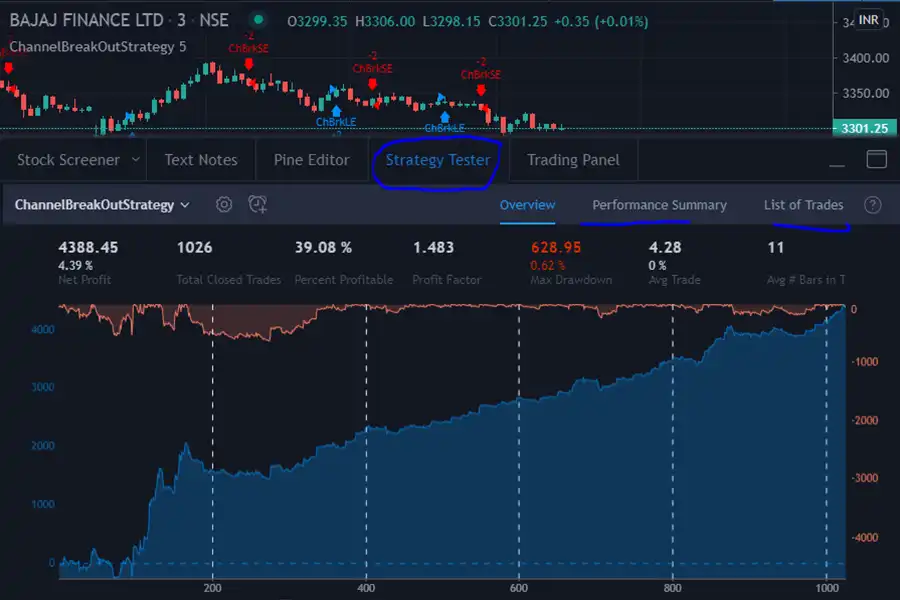
Task: Click the Total Closed Trades label
Action: click(229, 280)
